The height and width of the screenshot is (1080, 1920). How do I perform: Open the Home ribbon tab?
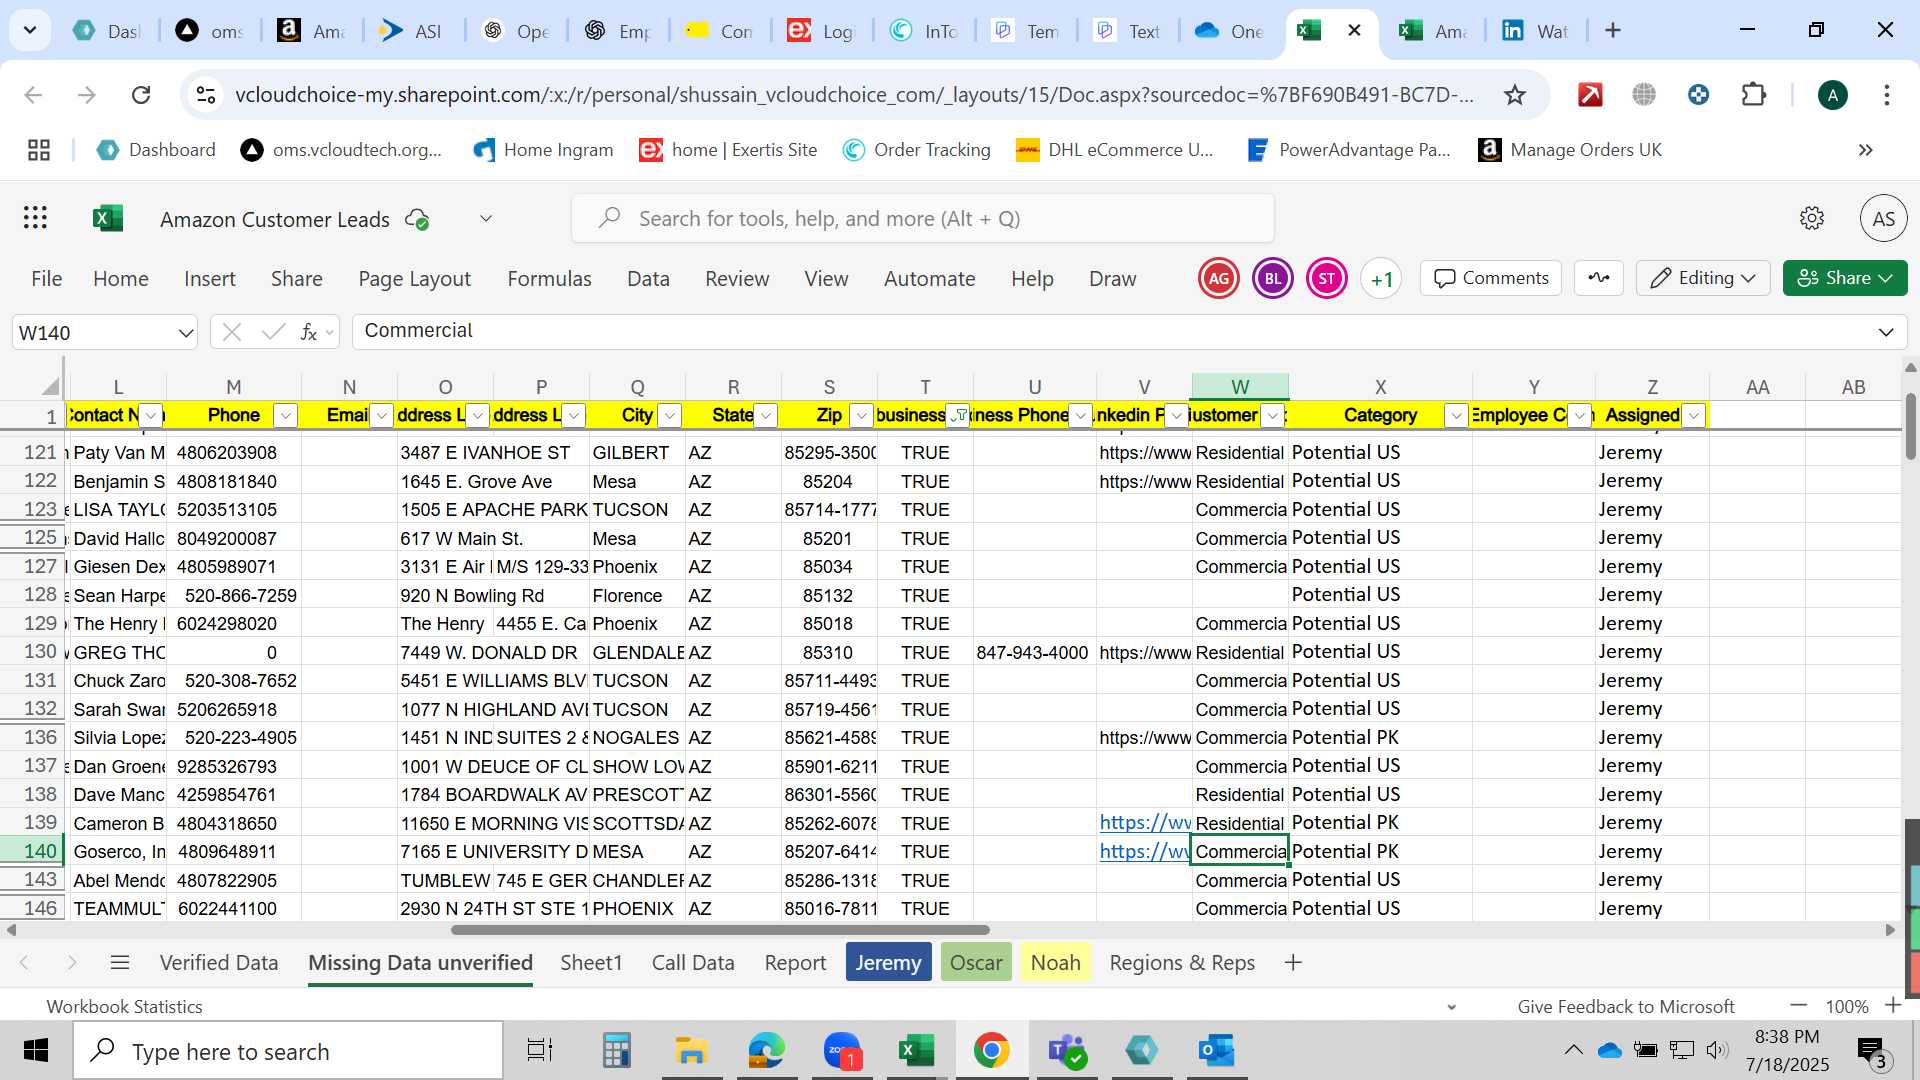(x=121, y=279)
